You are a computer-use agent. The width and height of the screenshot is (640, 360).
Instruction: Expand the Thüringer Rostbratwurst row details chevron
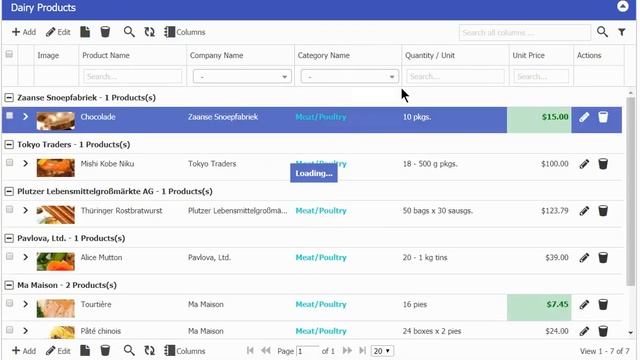click(25, 211)
